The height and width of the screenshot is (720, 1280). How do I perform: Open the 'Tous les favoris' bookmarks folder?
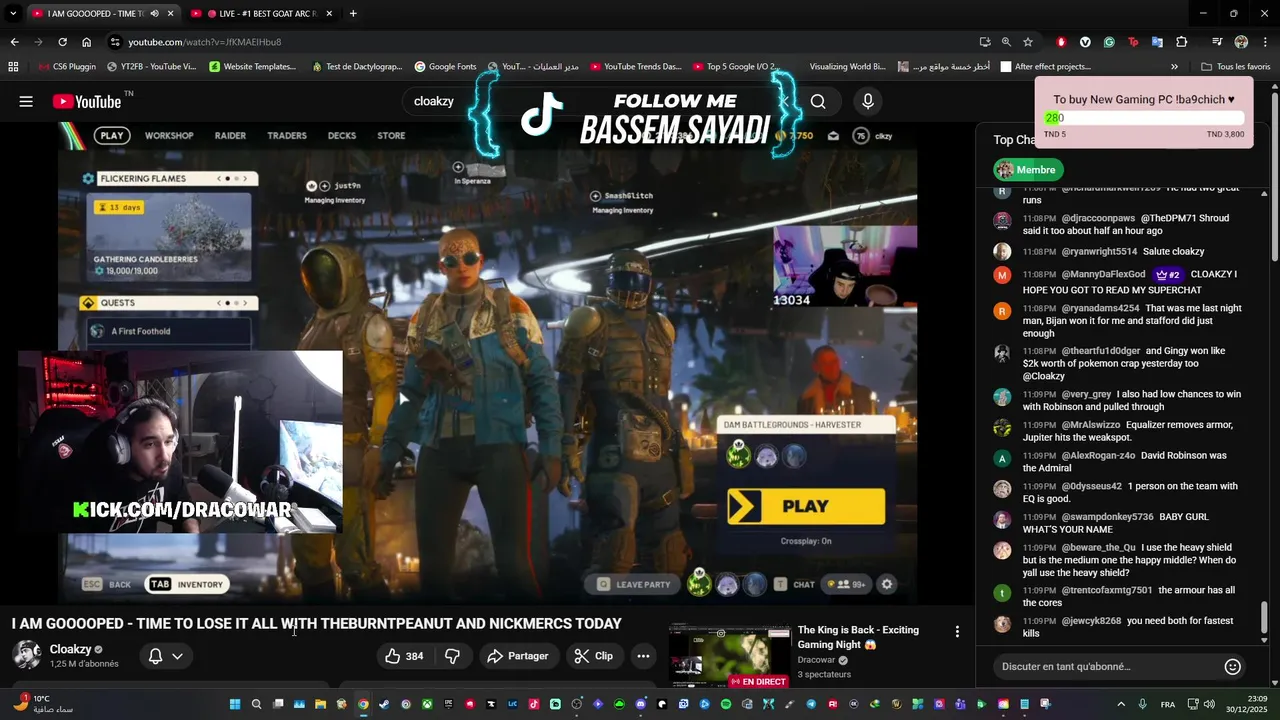(x=1235, y=67)
